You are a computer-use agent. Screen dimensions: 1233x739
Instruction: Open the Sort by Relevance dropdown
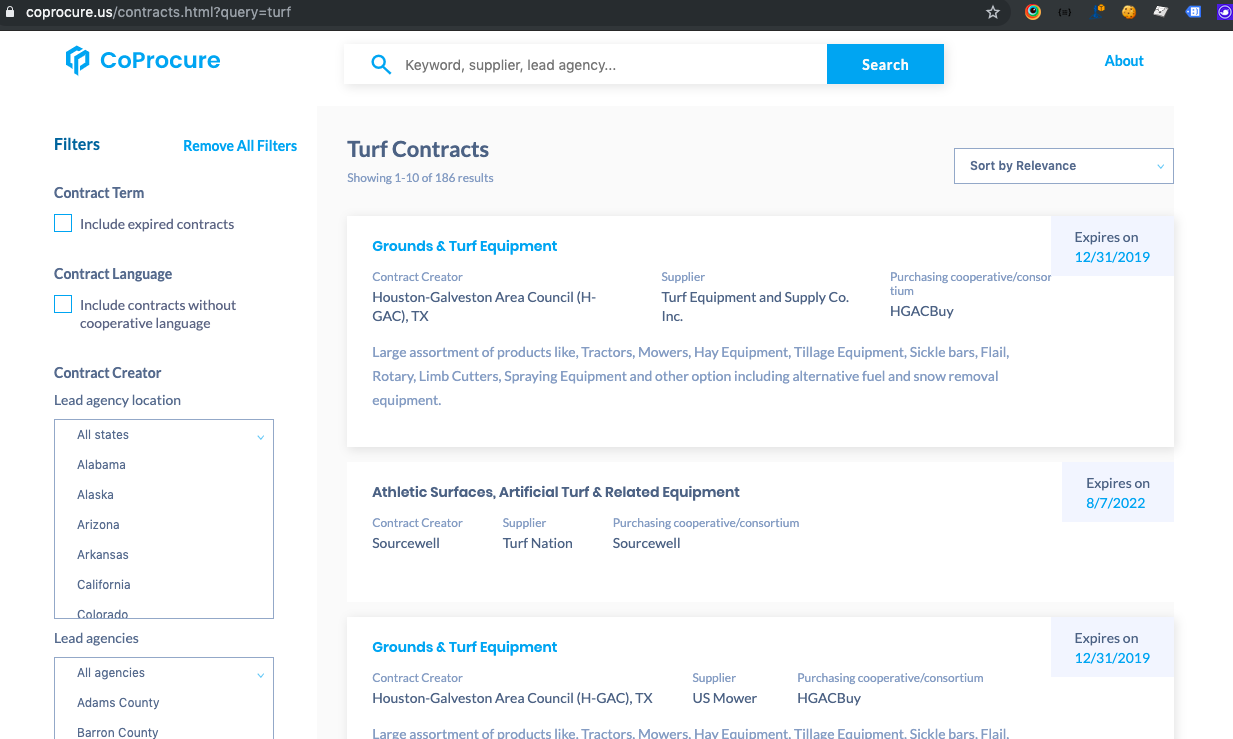pyautogui.click(x=1064, y=166)
